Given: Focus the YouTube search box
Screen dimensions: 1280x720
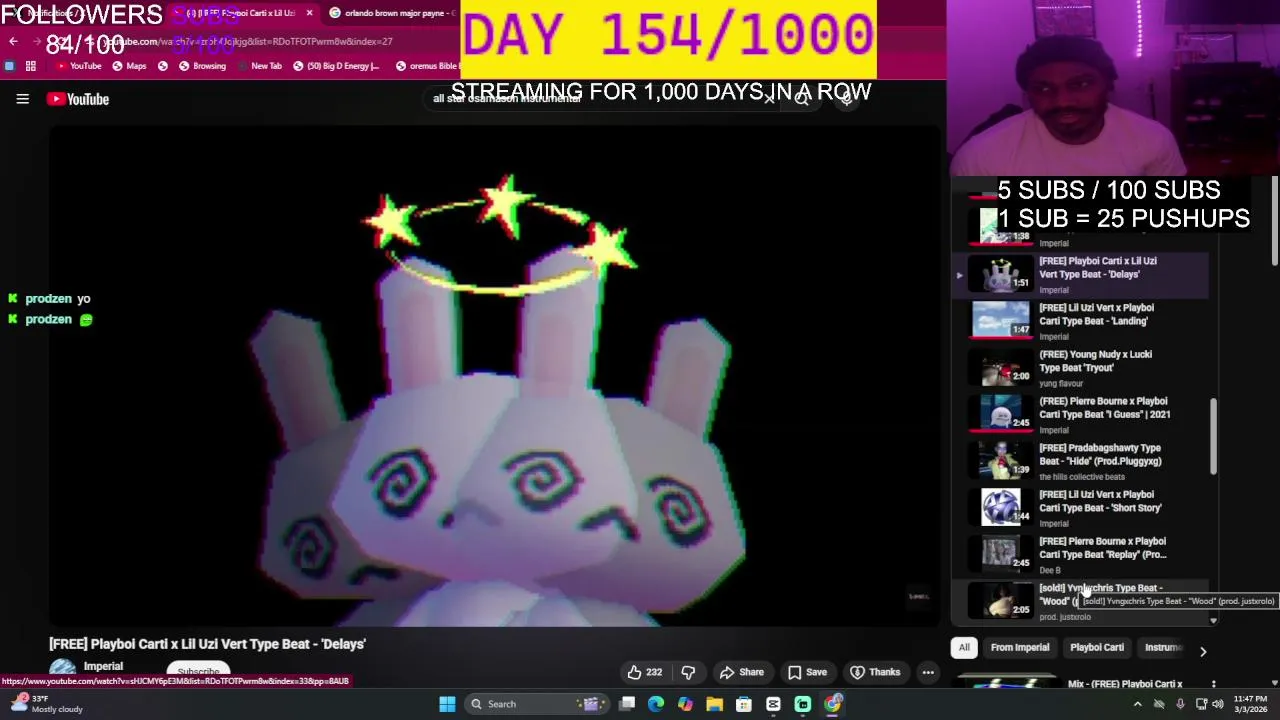Looking at the screenshot, I should point(600,98).
